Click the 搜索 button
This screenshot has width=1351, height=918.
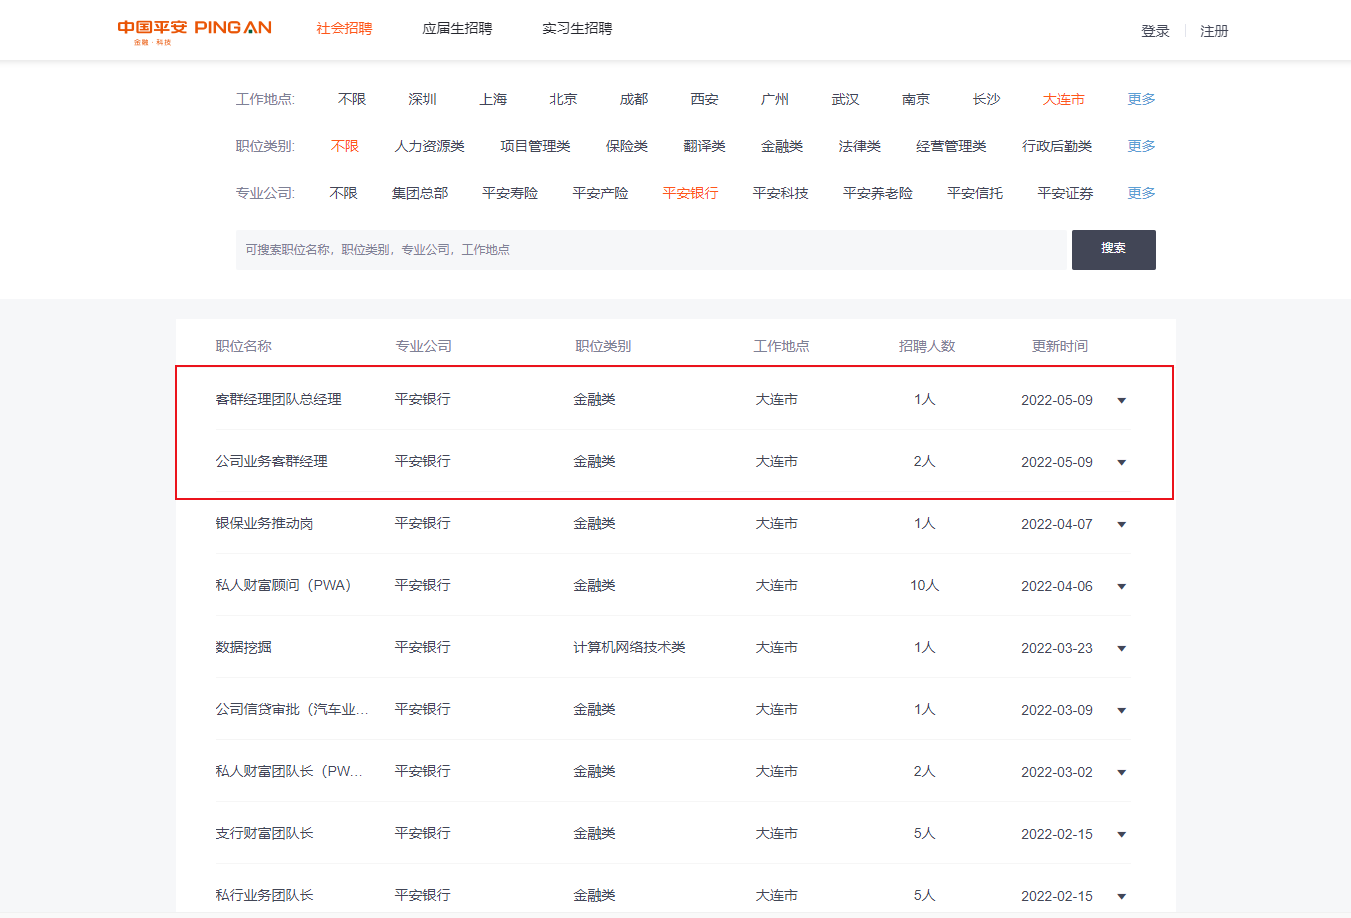point(1114,250)
